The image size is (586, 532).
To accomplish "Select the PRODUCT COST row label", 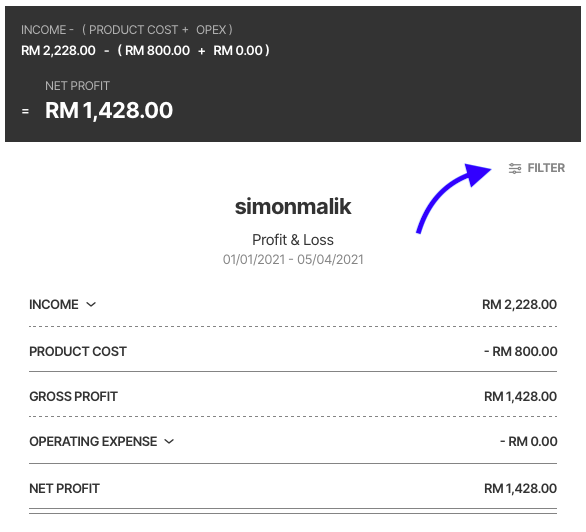I will (78, 352).
